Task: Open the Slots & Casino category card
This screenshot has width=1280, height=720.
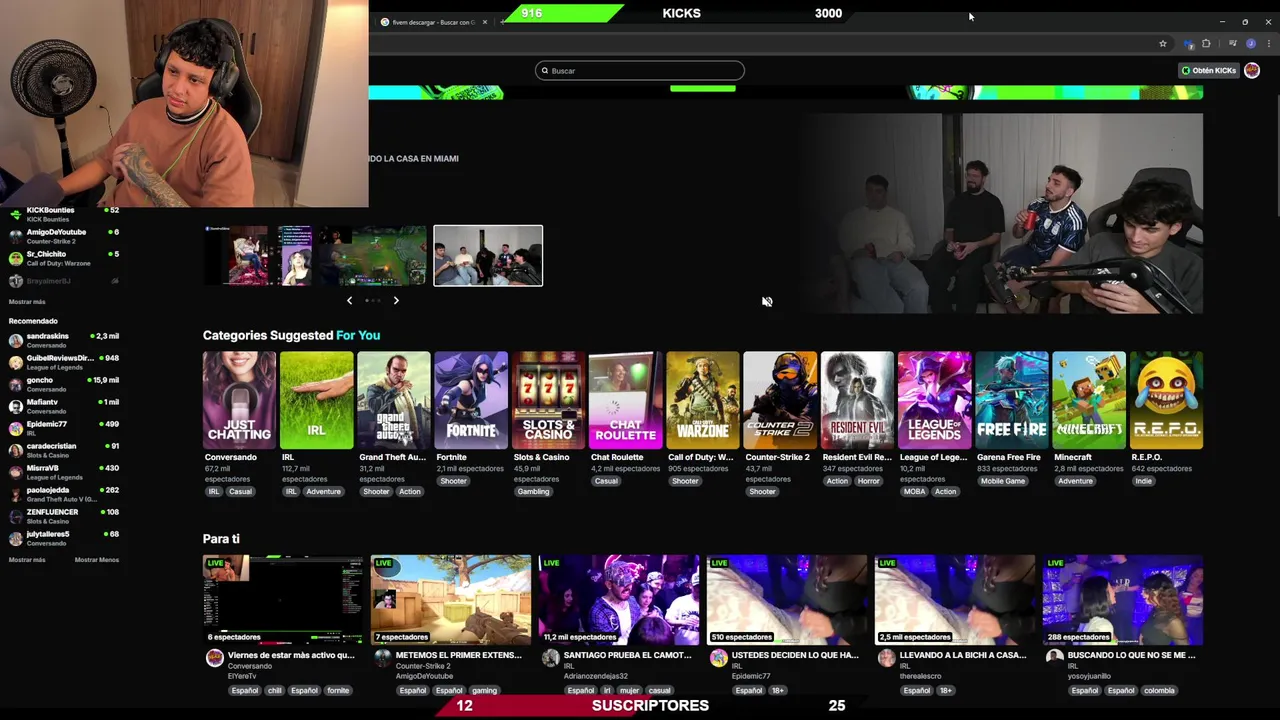Action: coord(548,400)
